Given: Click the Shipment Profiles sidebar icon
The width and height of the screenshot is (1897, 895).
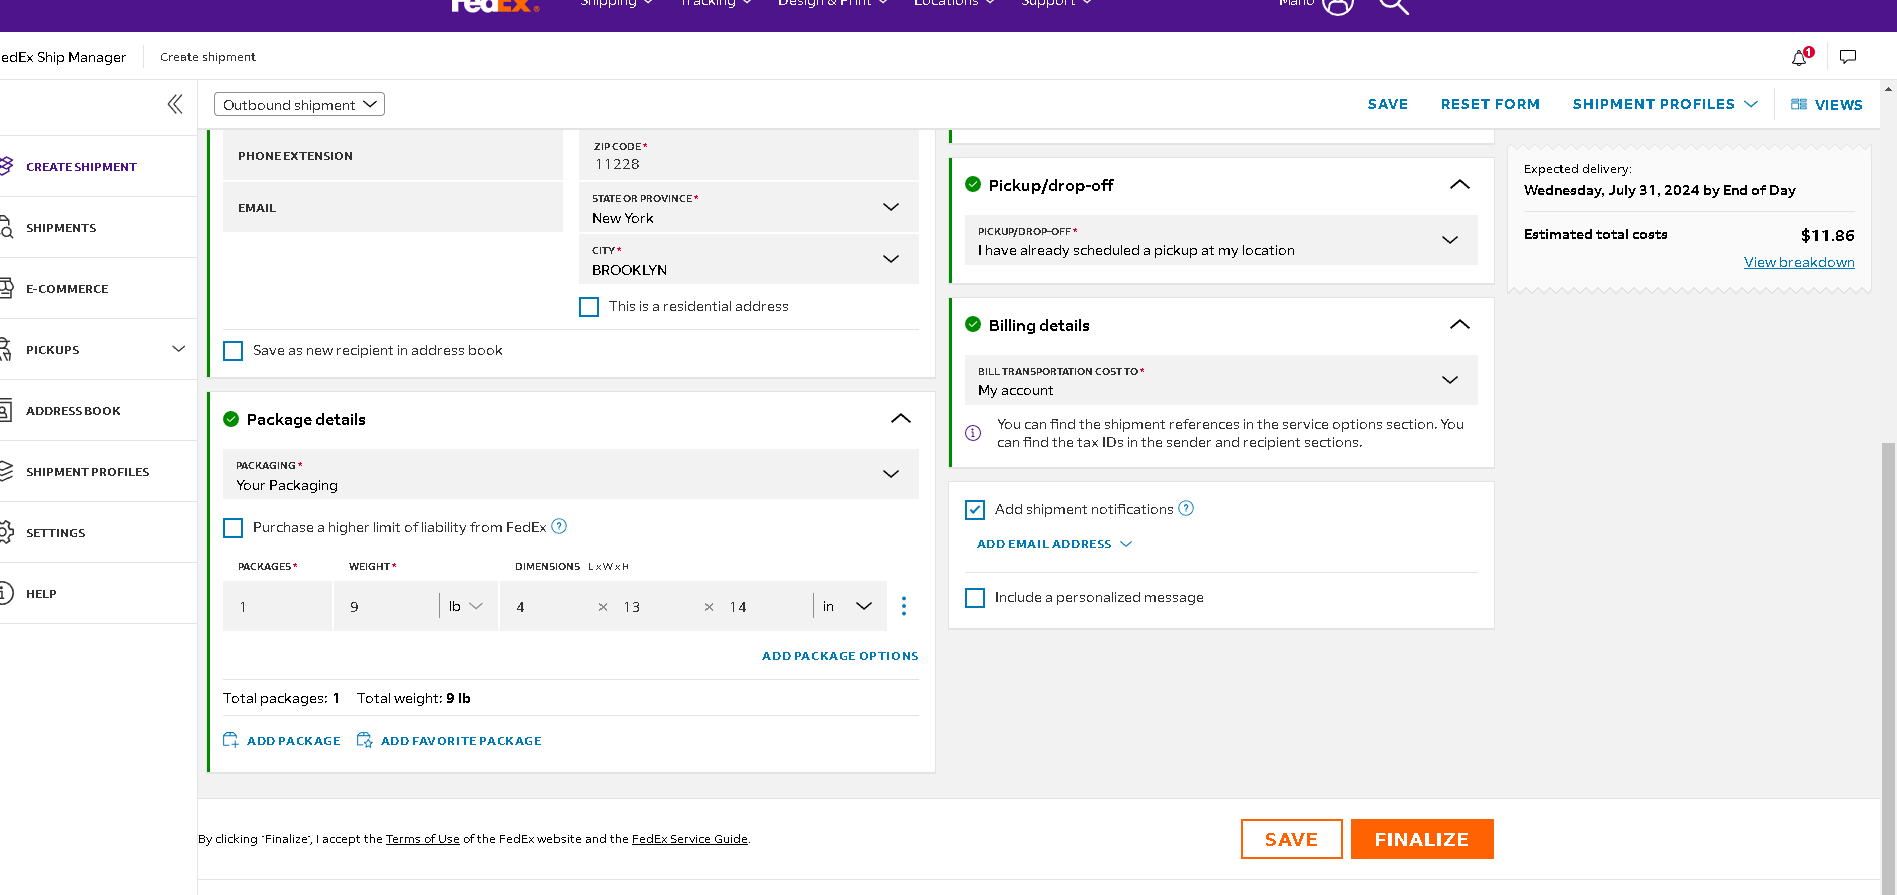Looking at the screenshot, I should coord(6,471).
